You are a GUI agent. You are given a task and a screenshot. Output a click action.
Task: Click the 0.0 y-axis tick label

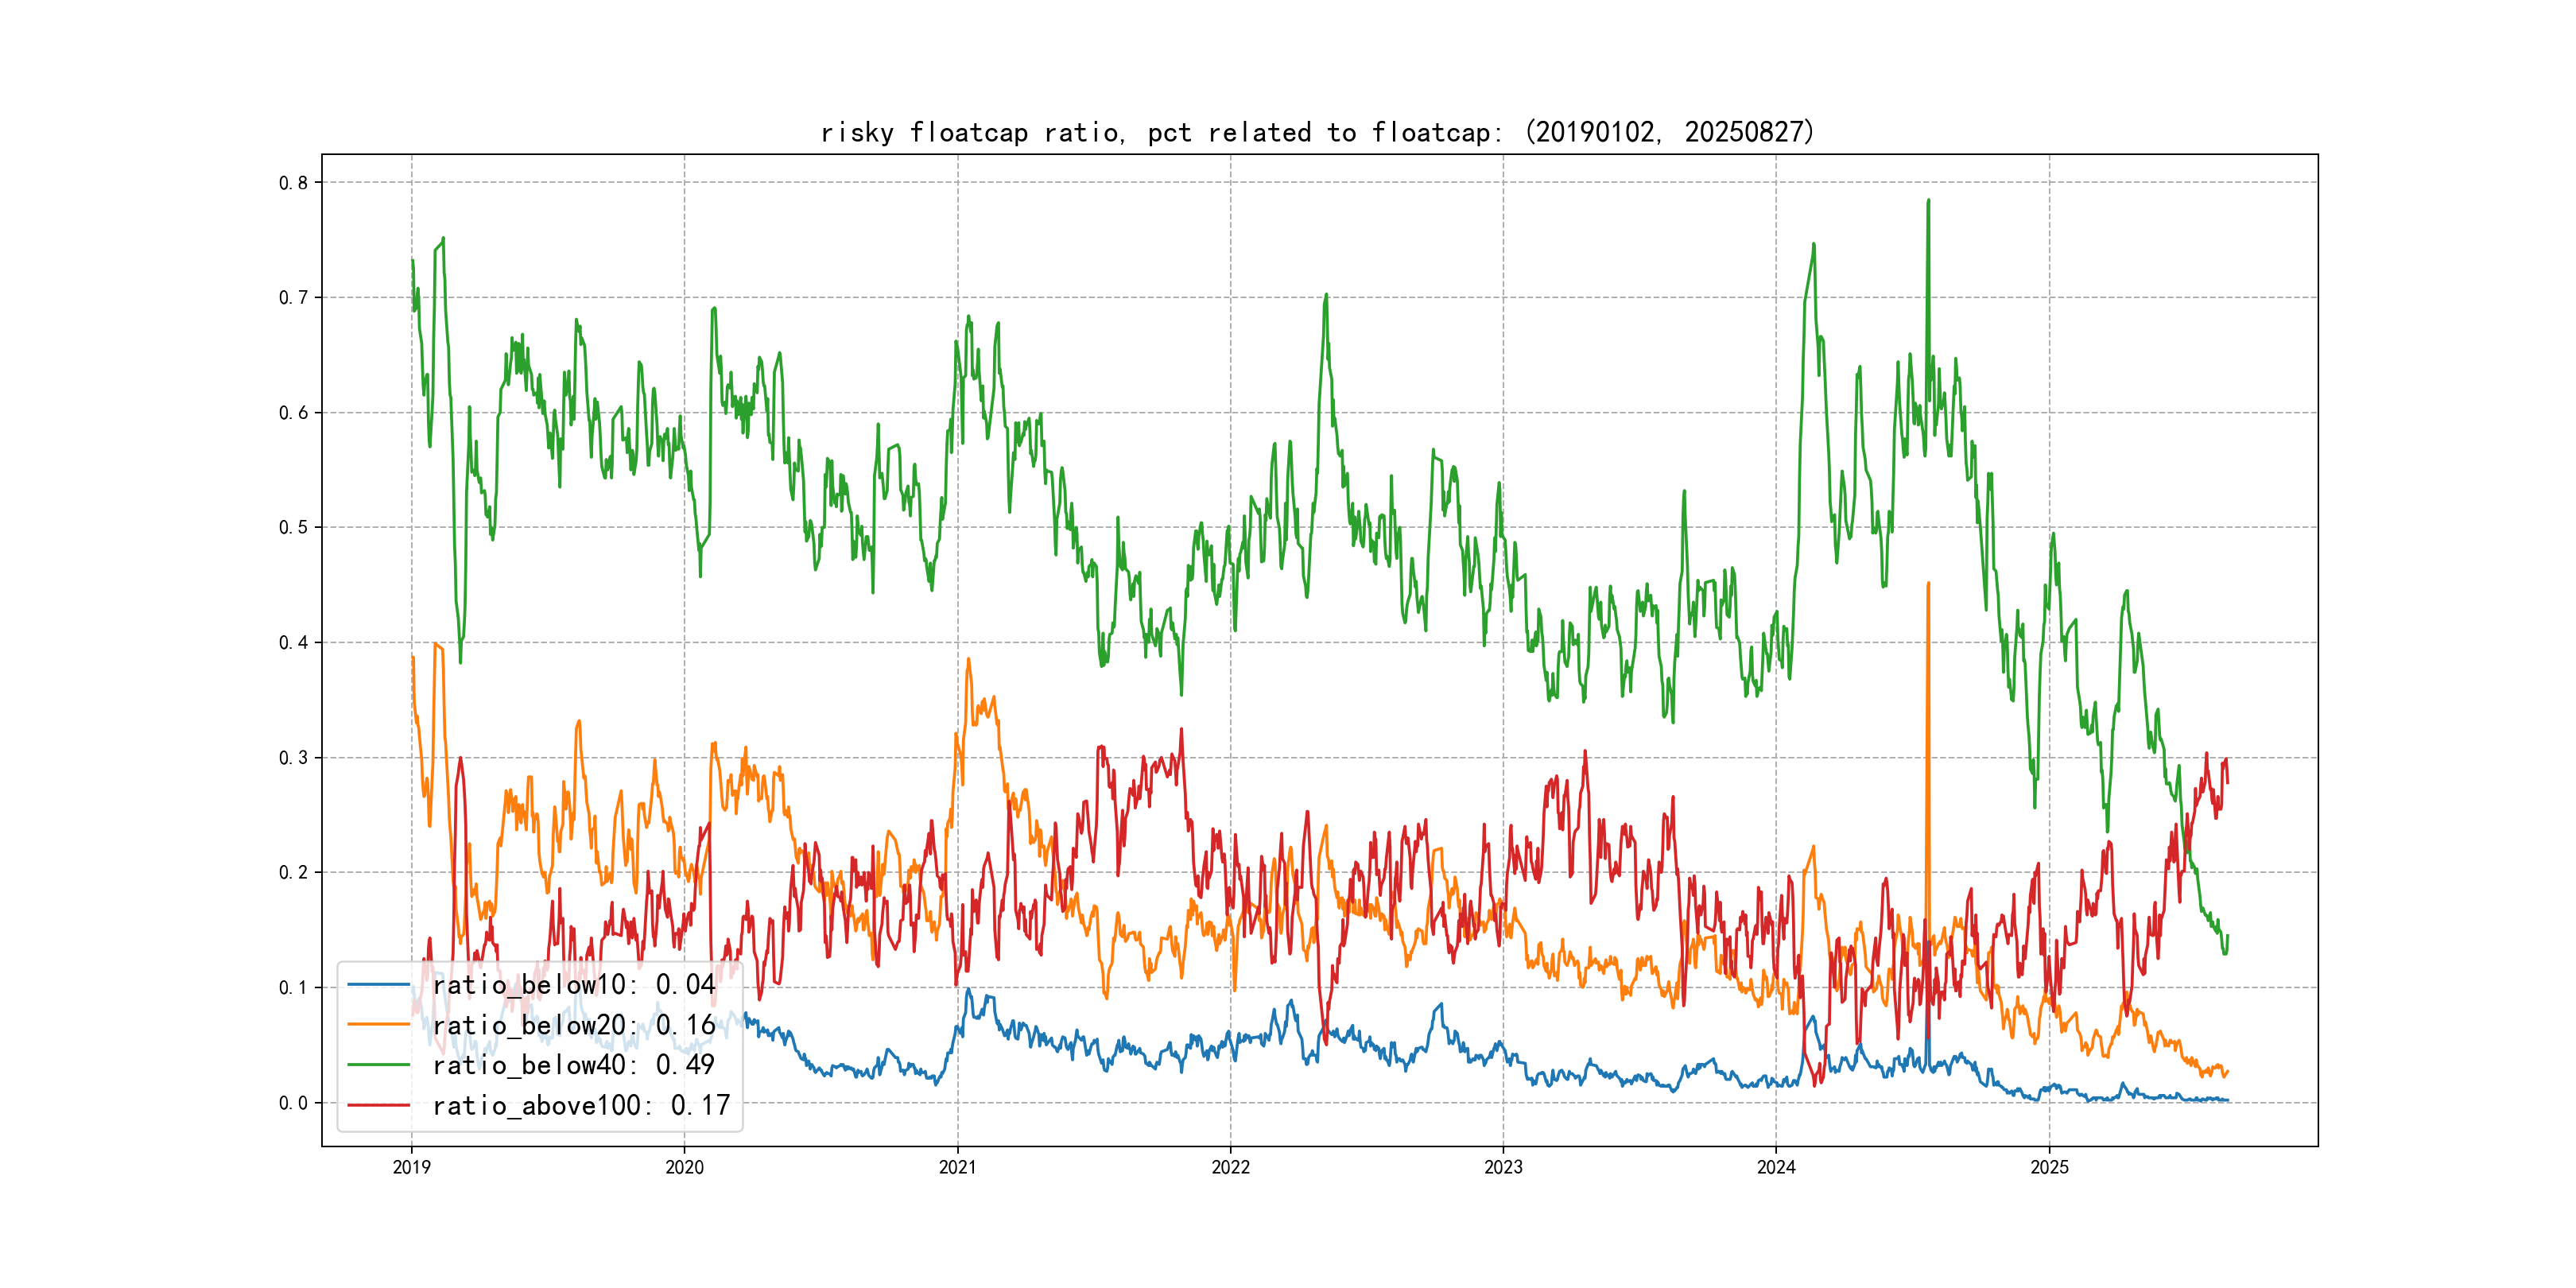(293, 1103)
